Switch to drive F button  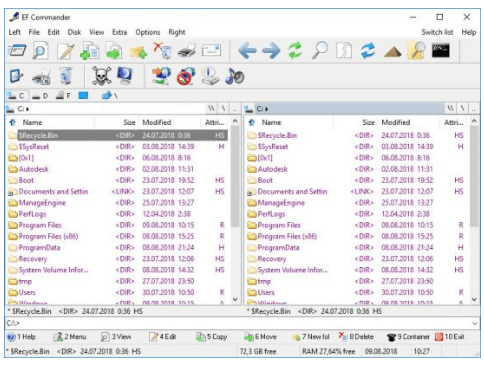click(x=63, y=96)
